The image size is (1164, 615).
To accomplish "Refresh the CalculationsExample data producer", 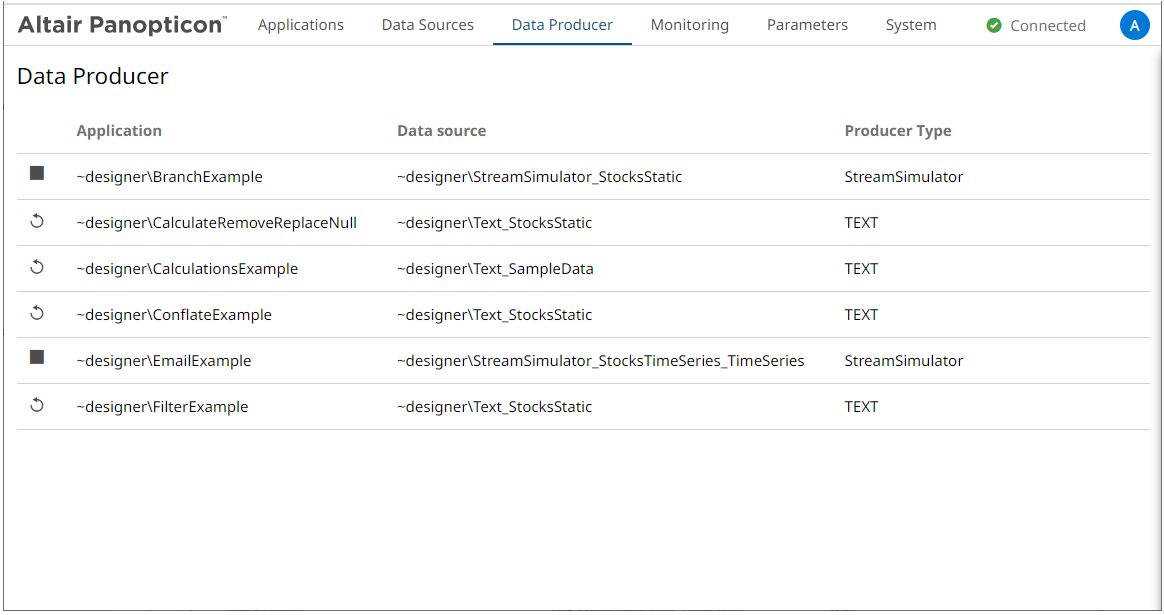I will (37, 267).
